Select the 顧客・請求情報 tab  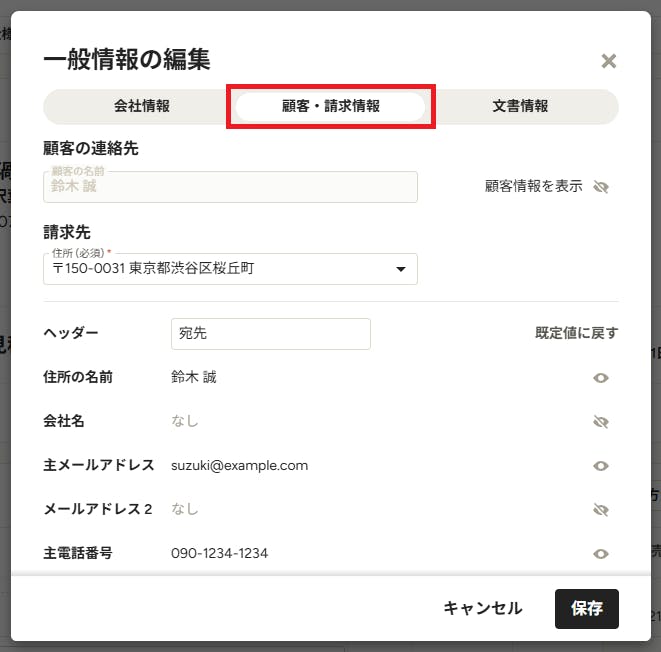(x=330, y=106)
